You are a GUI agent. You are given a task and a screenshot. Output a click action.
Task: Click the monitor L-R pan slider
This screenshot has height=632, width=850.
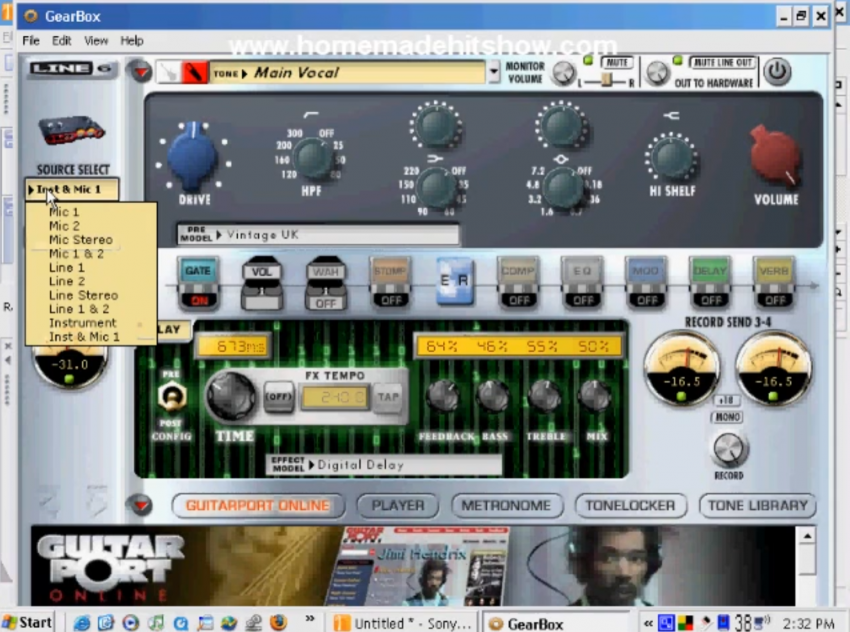click(606, 81)
